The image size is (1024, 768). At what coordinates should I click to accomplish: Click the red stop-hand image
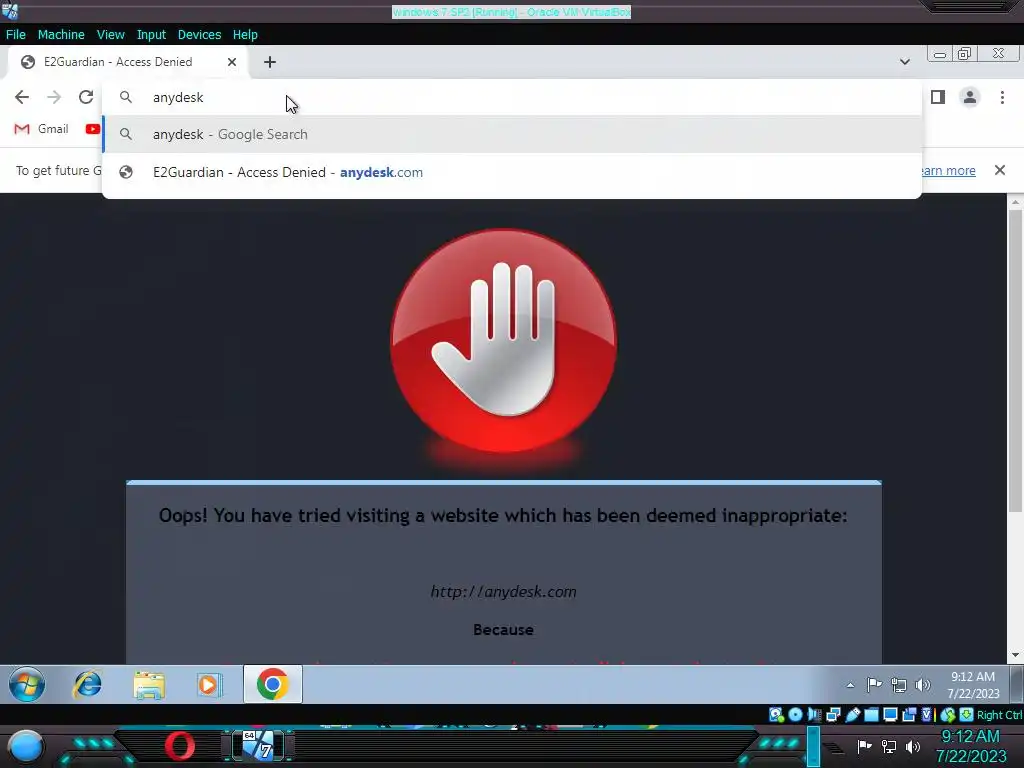click(504, 341)
